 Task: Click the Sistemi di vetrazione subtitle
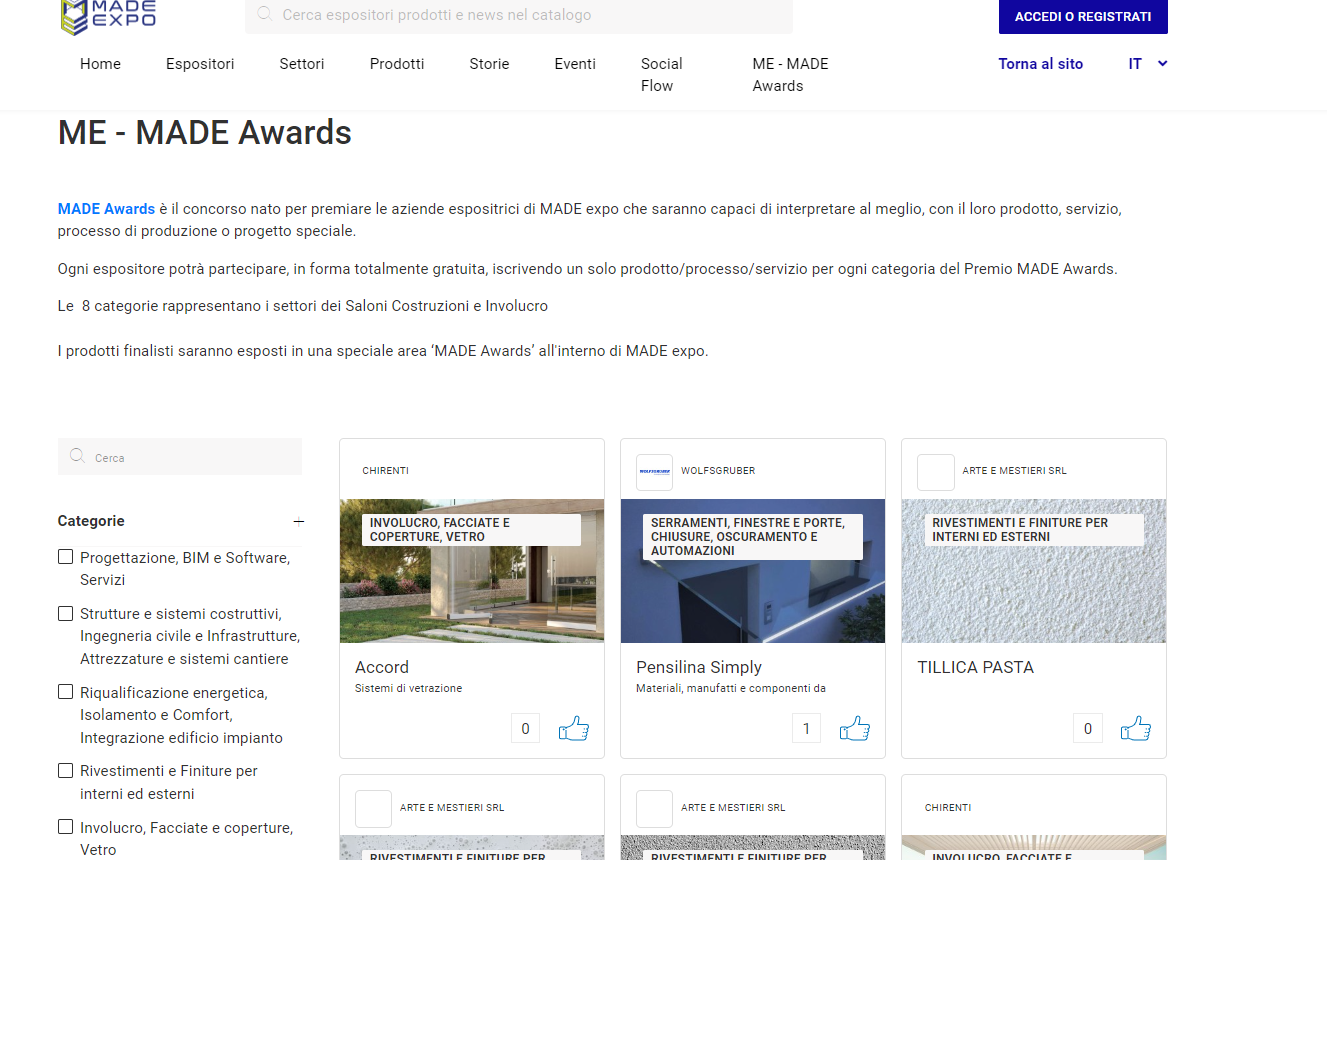pos(409,688)
